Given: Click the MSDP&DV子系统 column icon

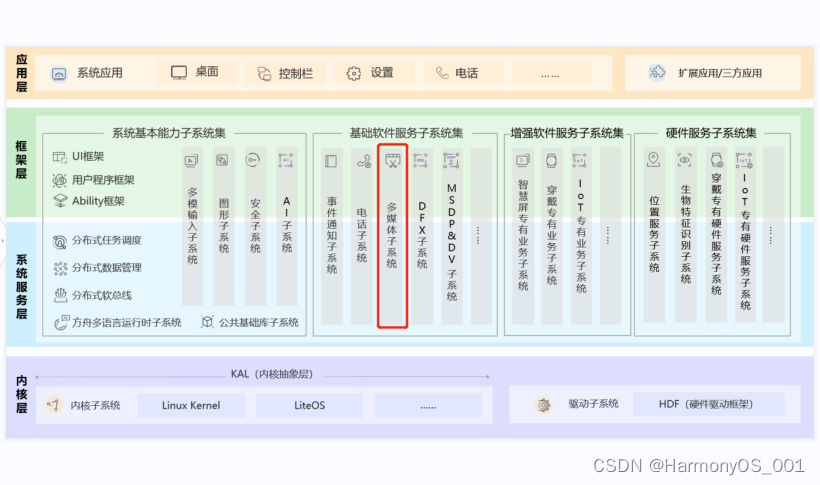Looking at the screenshot, I should [451, 160].
